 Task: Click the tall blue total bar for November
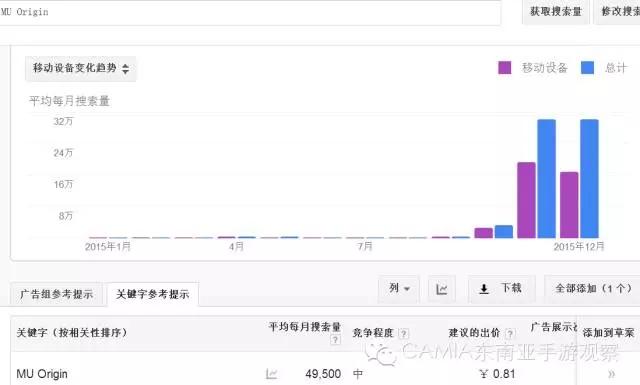(x=547, y=178)
